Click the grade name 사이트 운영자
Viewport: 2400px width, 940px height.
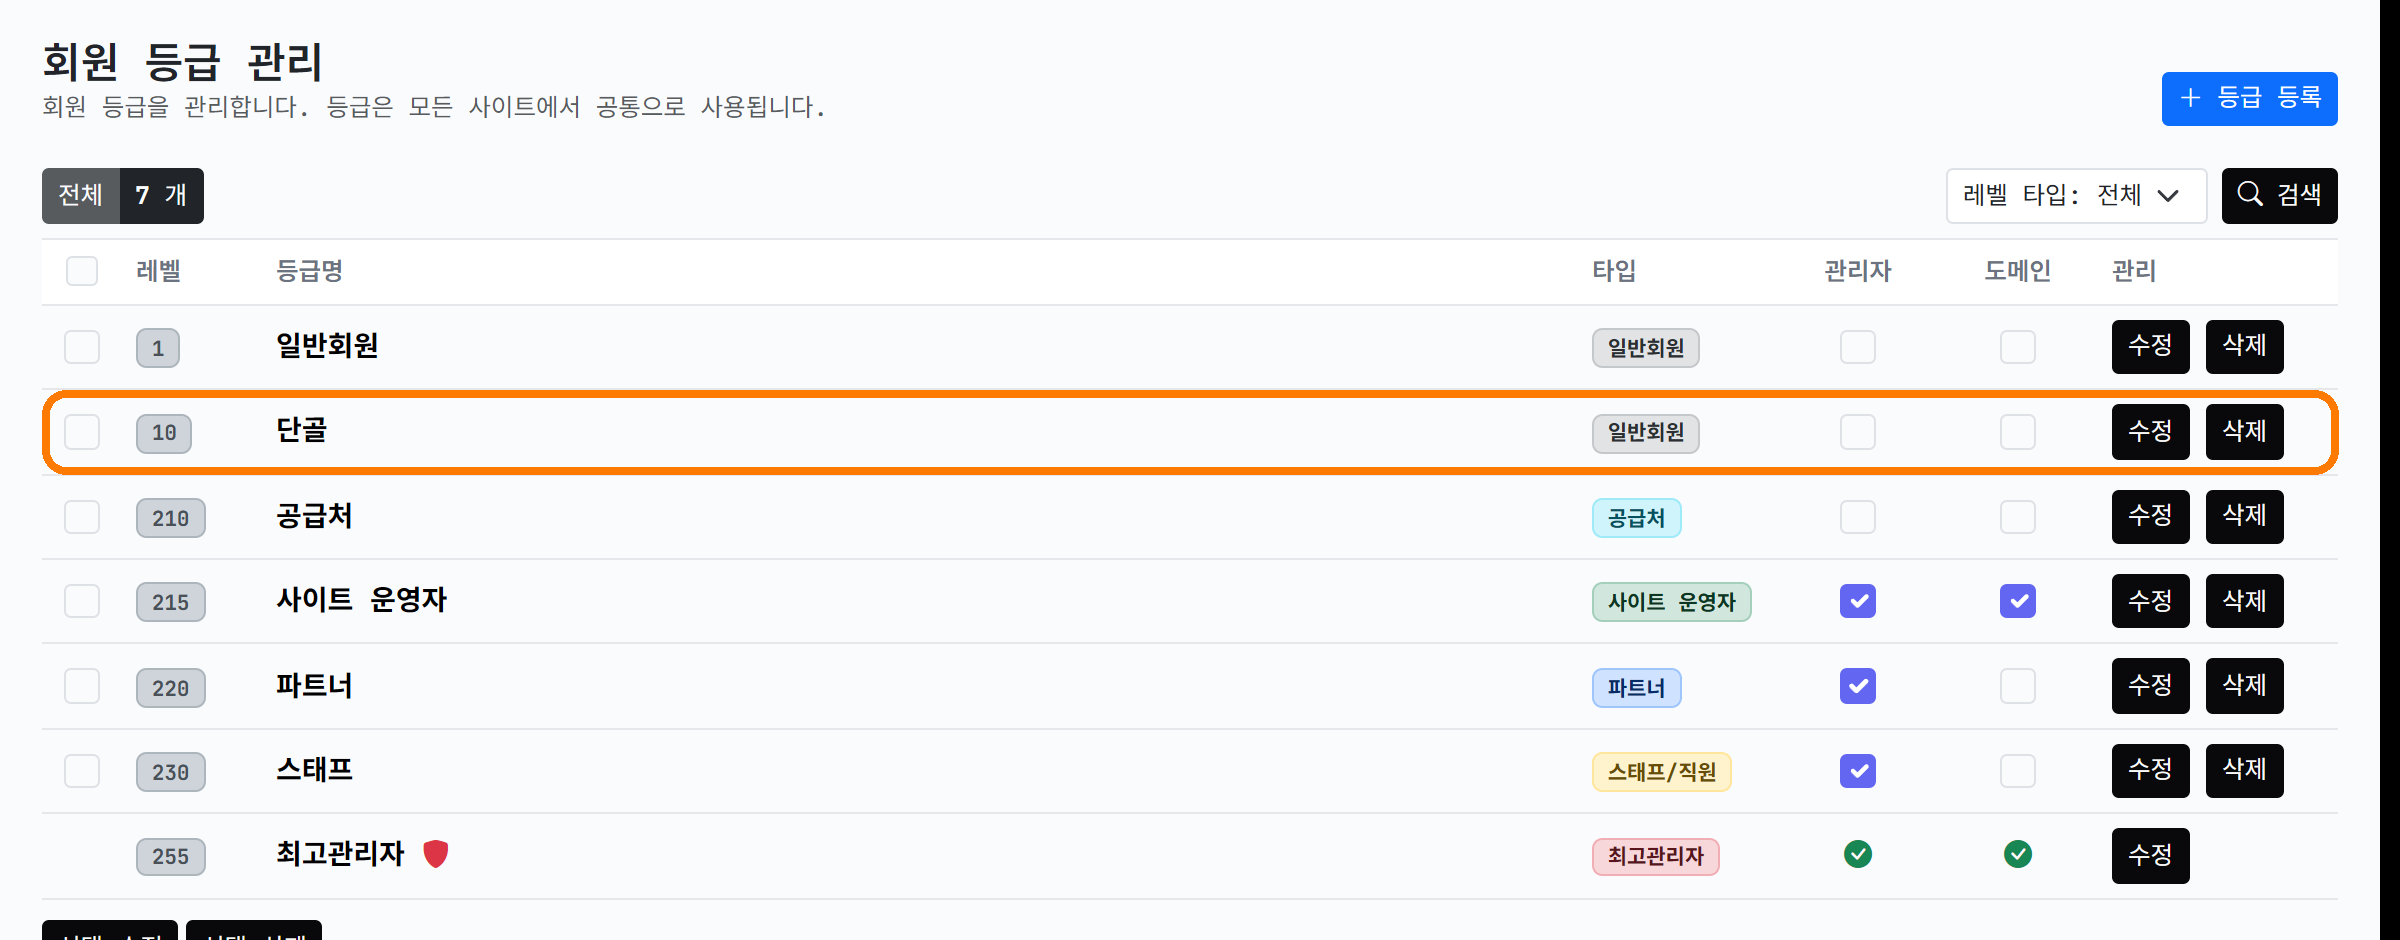tap(361, 600)
